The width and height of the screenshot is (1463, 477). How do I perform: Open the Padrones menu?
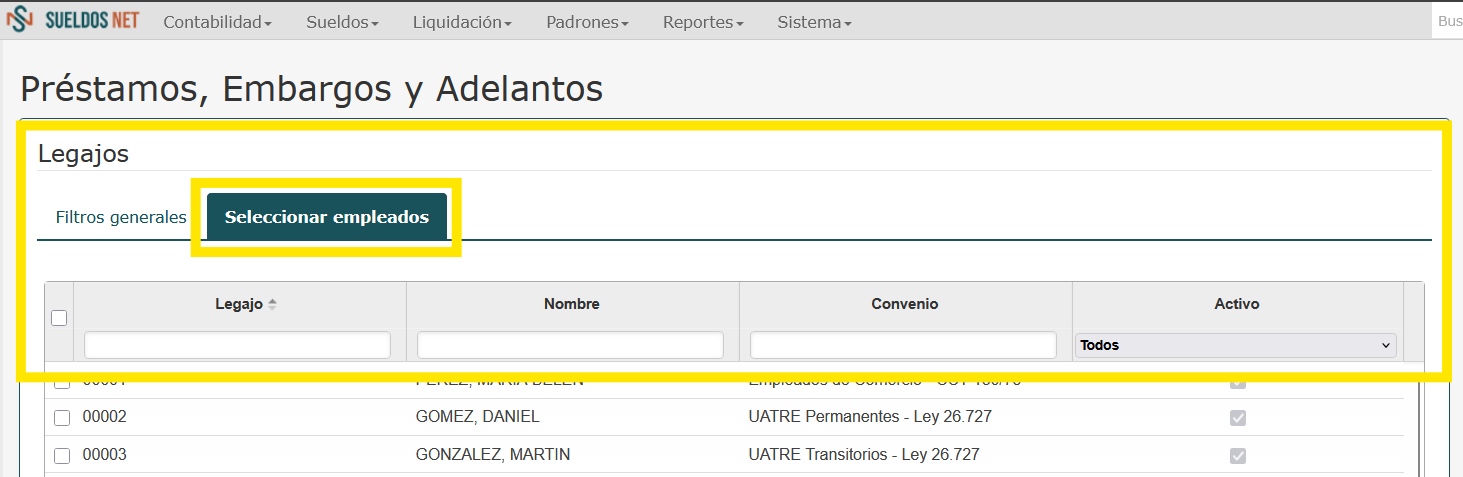pyautogui.click(x=587, y=22)
